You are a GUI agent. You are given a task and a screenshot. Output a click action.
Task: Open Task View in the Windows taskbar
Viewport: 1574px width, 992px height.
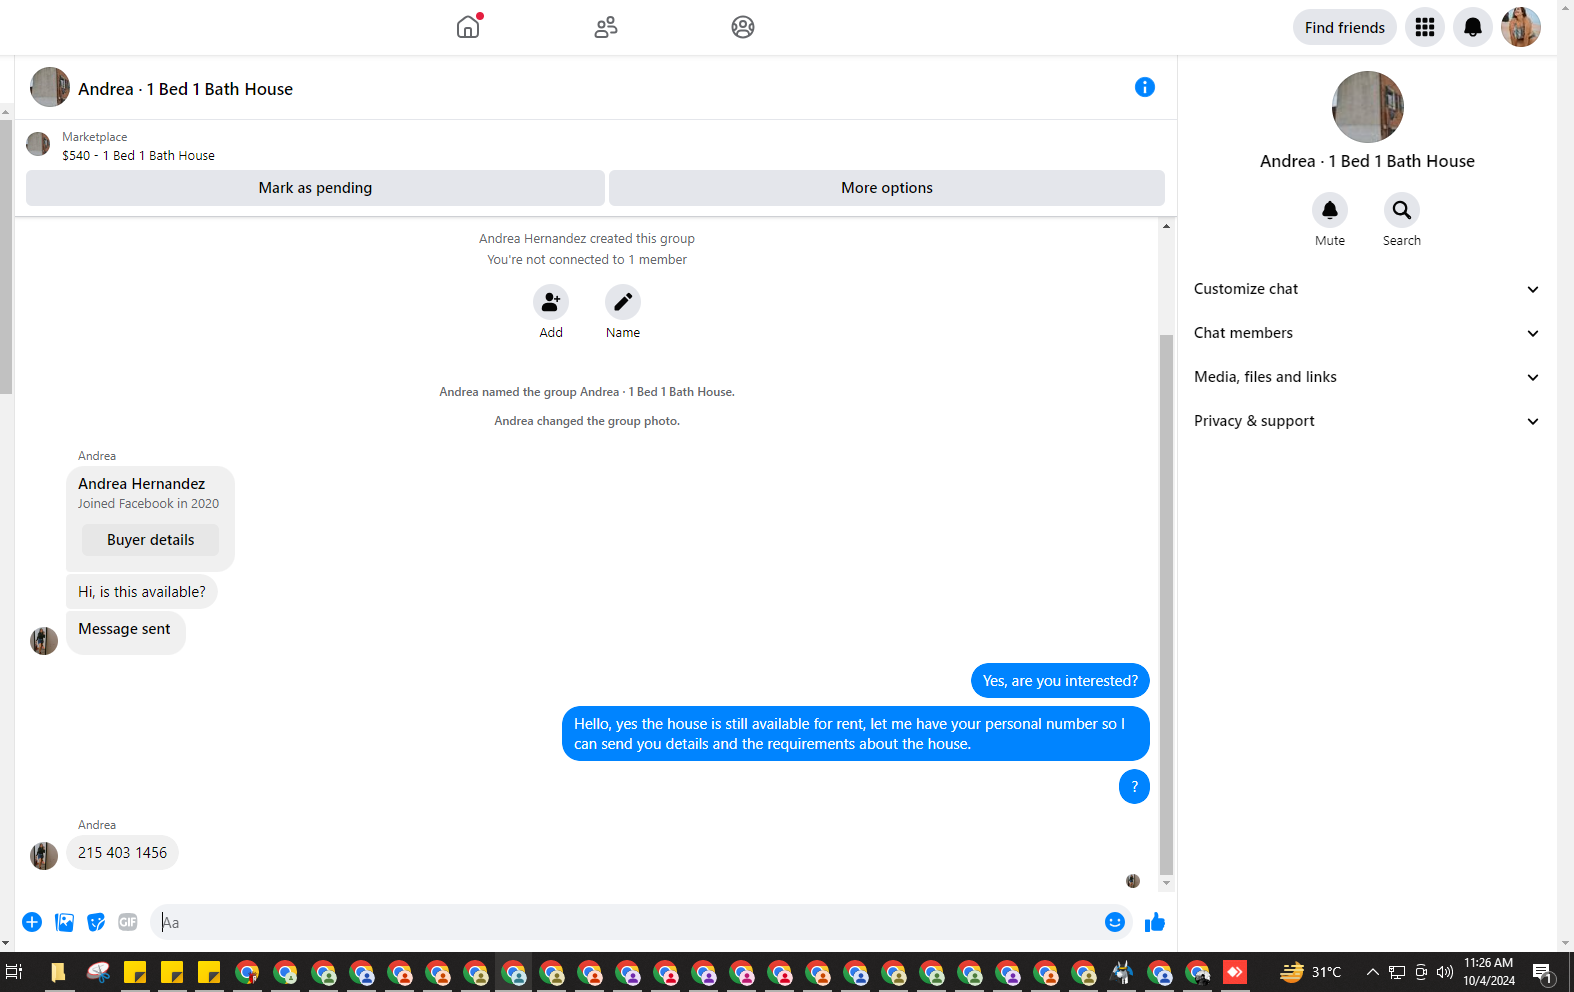[x=14, y=972]
